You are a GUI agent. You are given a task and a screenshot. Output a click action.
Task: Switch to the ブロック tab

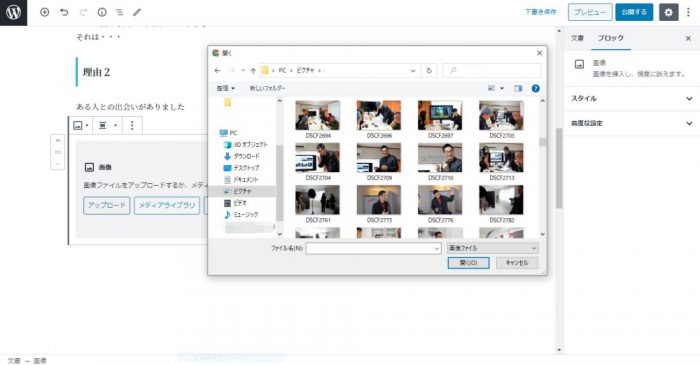610,38
